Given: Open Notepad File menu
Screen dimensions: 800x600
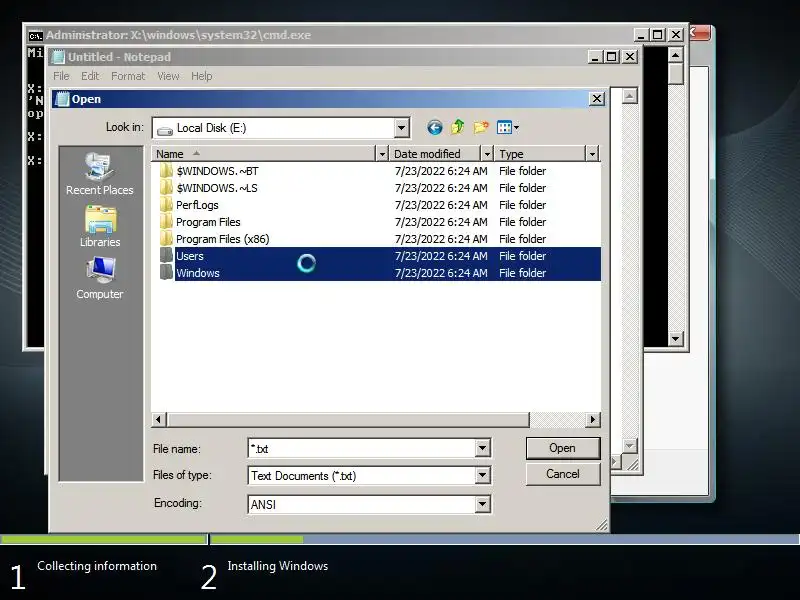Looking at the screenshot, I should point(61,76).
